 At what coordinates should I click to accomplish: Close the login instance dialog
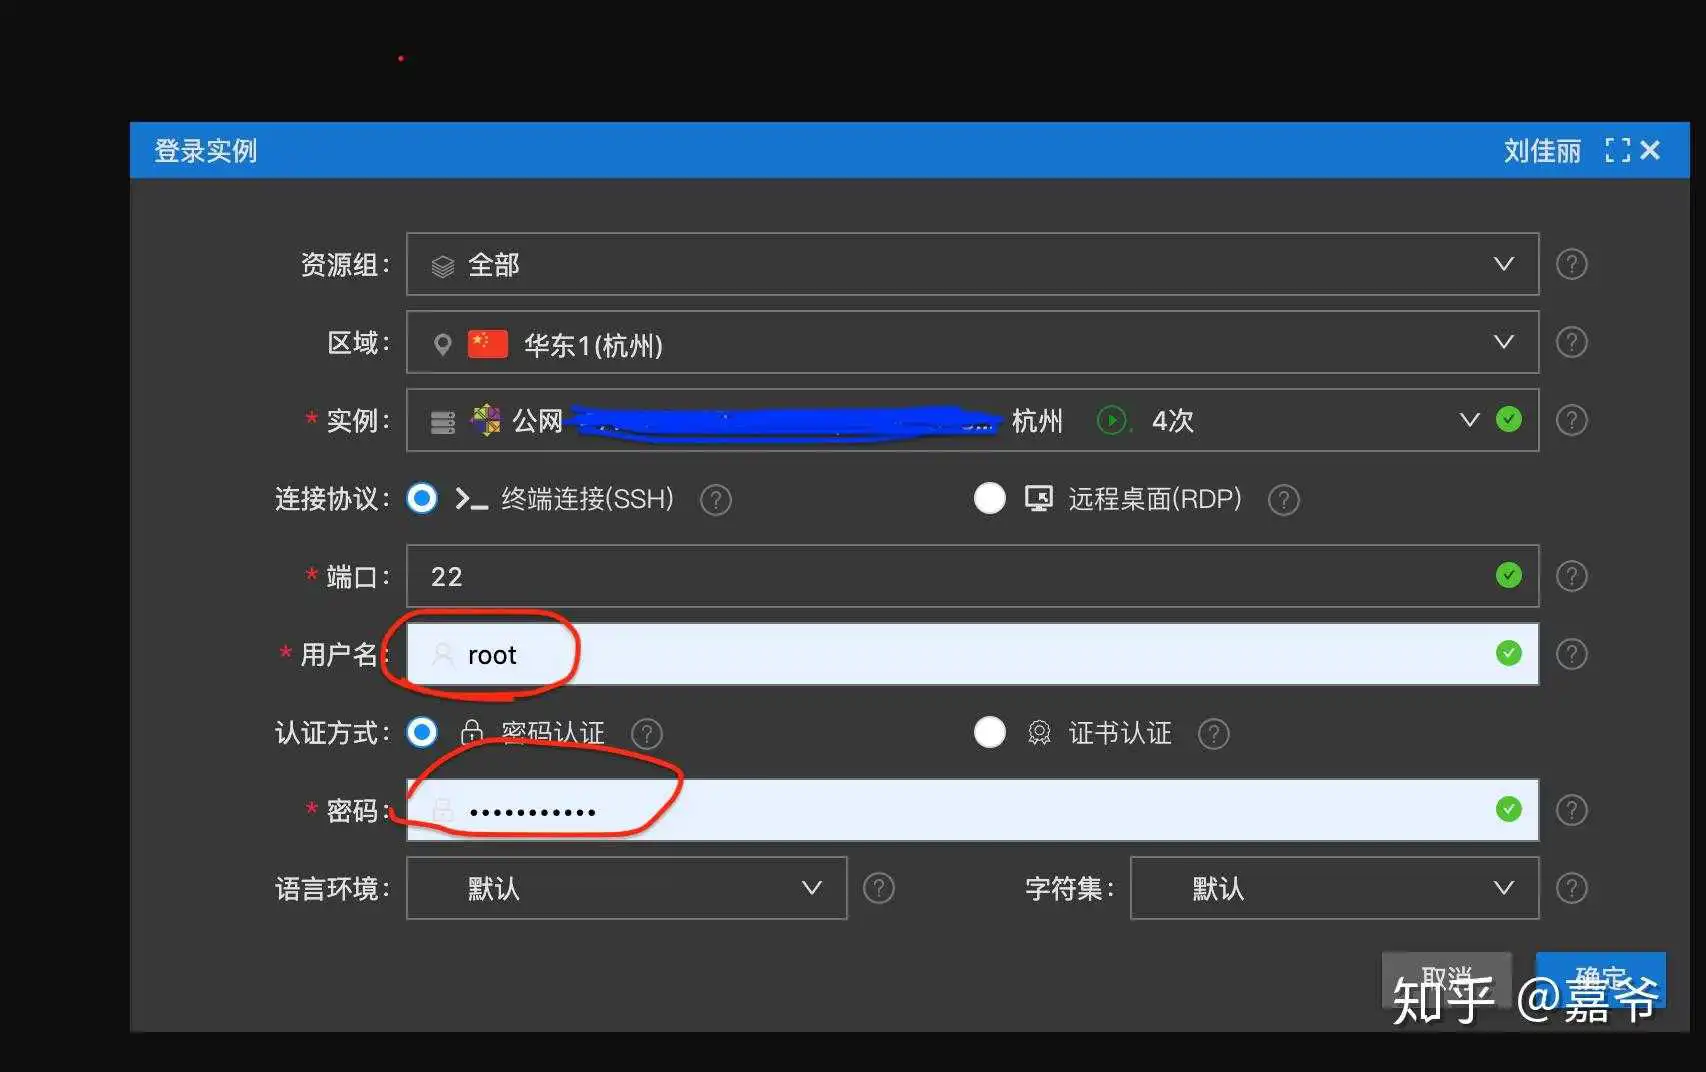click(x=1651, y=150)
